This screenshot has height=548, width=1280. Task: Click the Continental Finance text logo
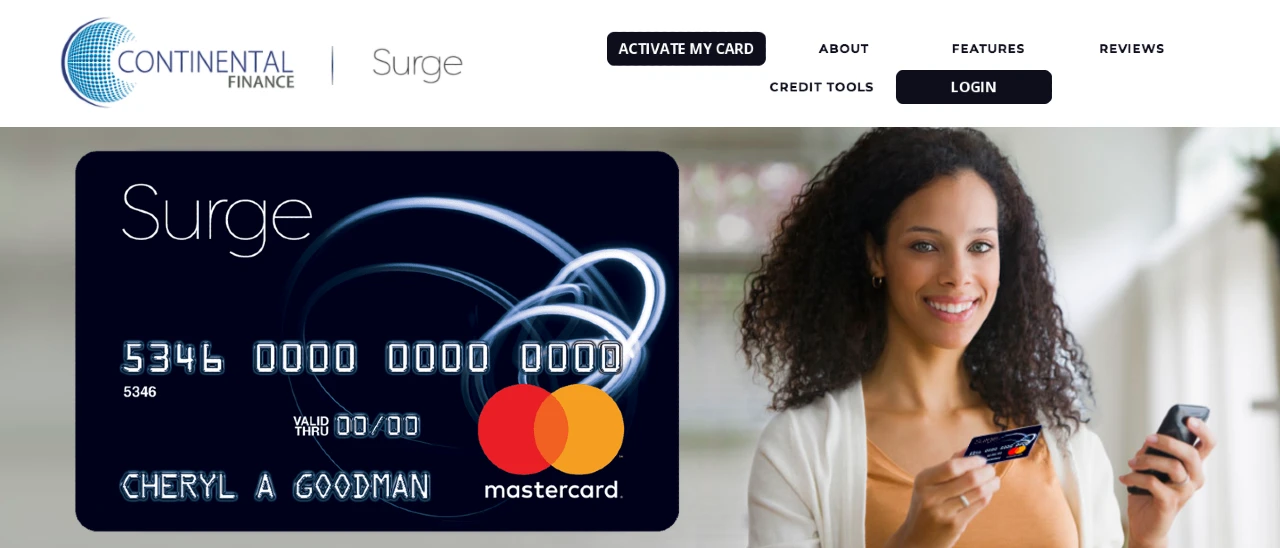(x=206, y=68)
